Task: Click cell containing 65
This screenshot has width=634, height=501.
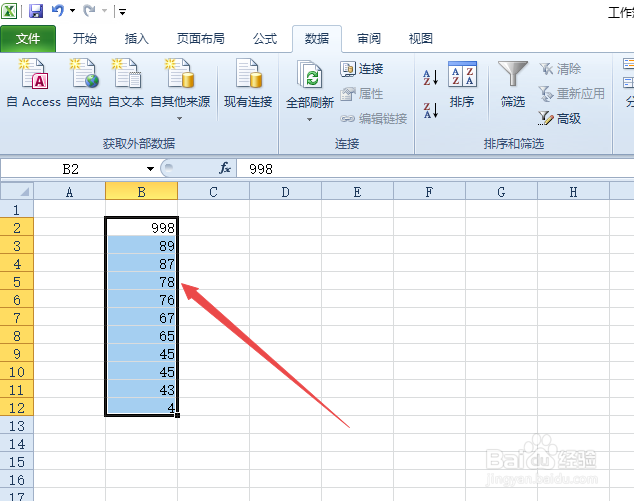Action: (x=142, y=336)
